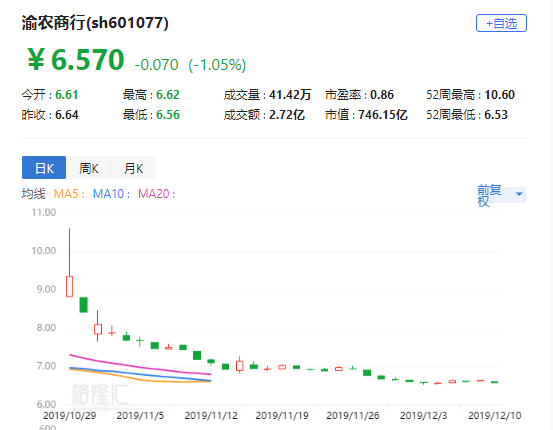Switch to 日K daily chart tab
Image resolution: width=553 pixels, height=430 pixels.
pos(44,168)
